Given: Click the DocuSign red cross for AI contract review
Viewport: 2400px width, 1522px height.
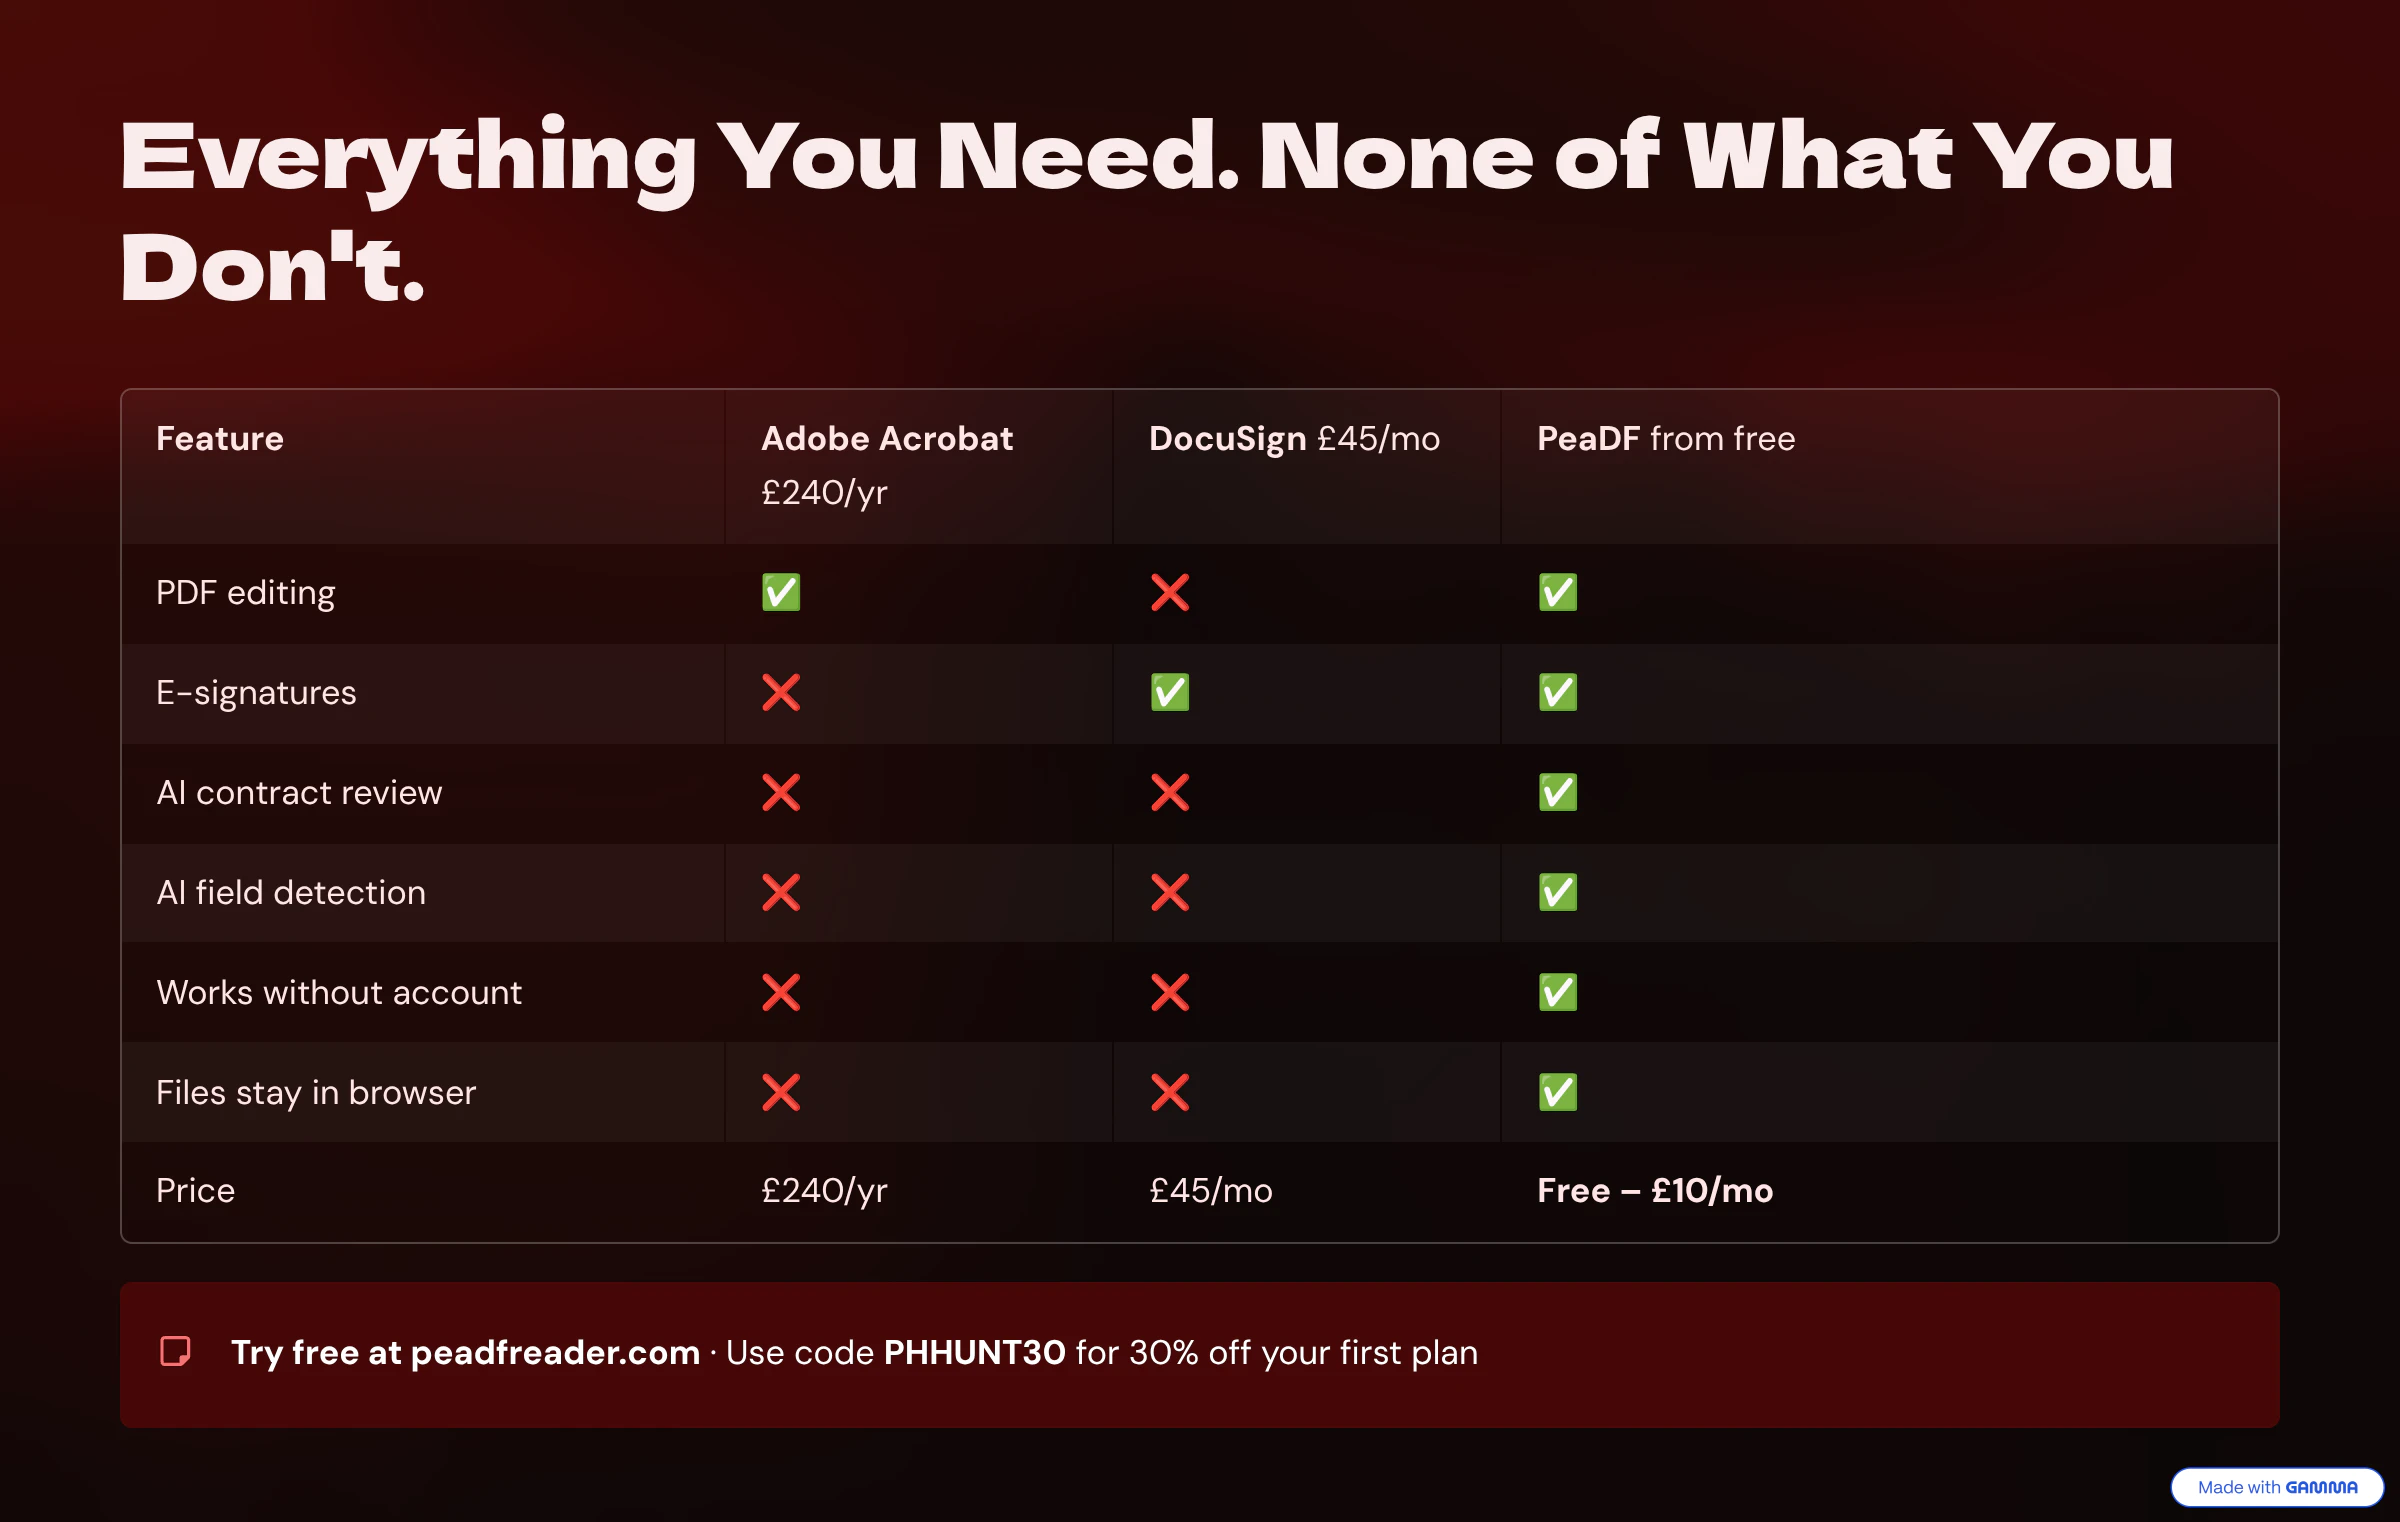Looking at the screenshot, I should click(1169, 792).
